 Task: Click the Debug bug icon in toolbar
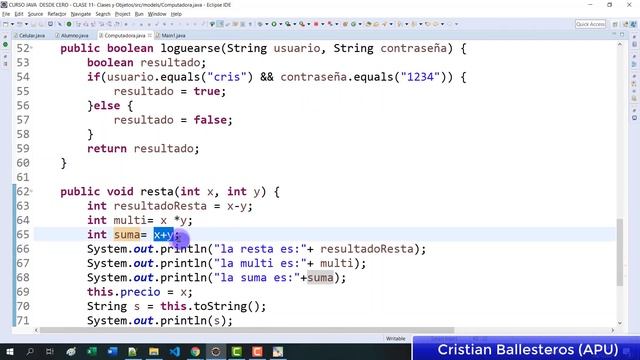point(260,24)
